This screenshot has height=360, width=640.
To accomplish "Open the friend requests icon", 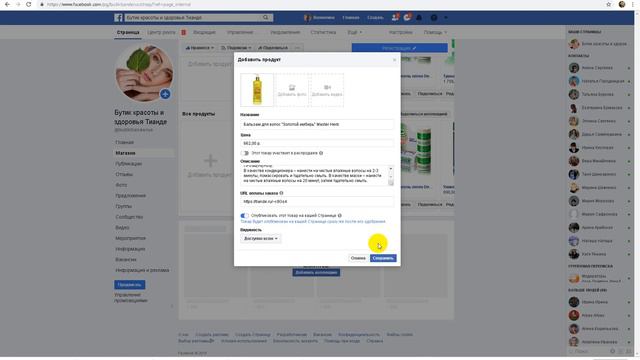I will 395,18.
